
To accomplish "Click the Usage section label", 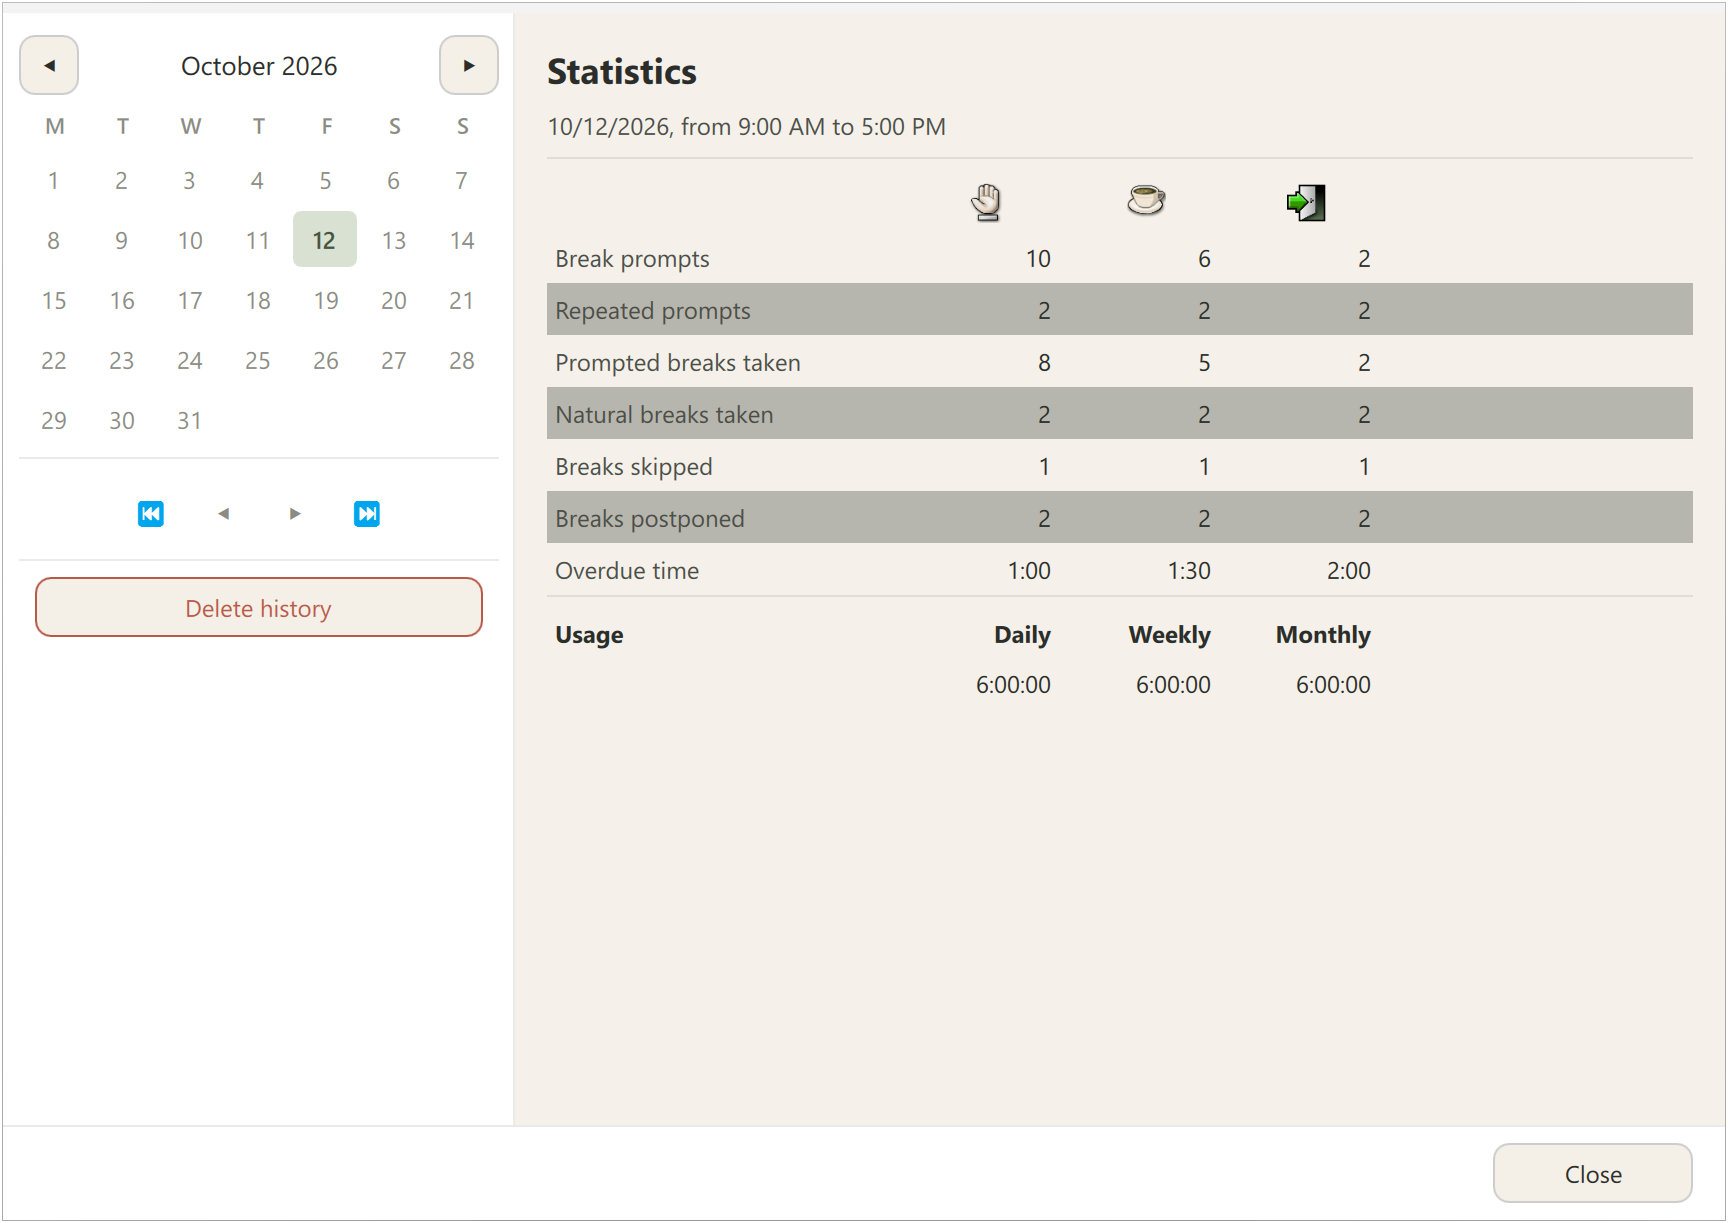I will point(589,635).
